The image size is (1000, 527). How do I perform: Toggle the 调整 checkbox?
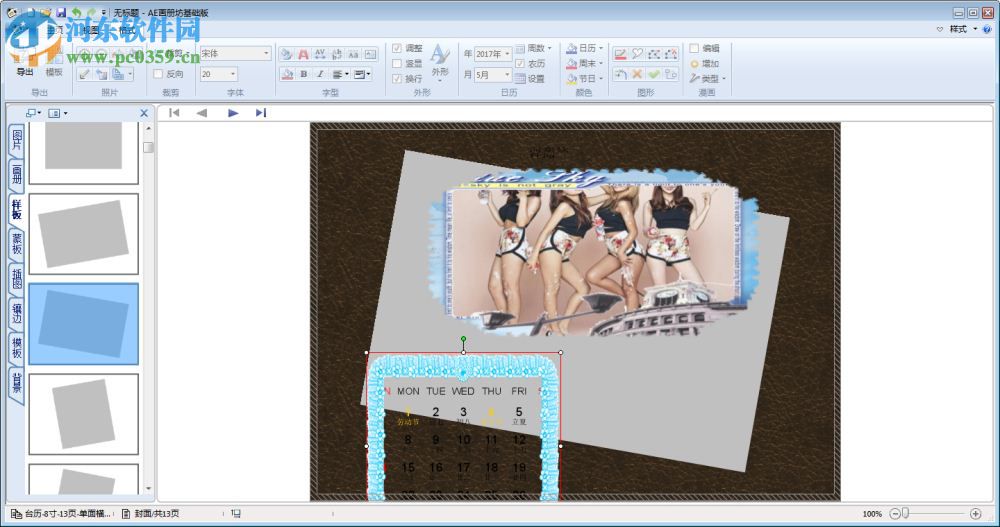(x=397, y=48)
